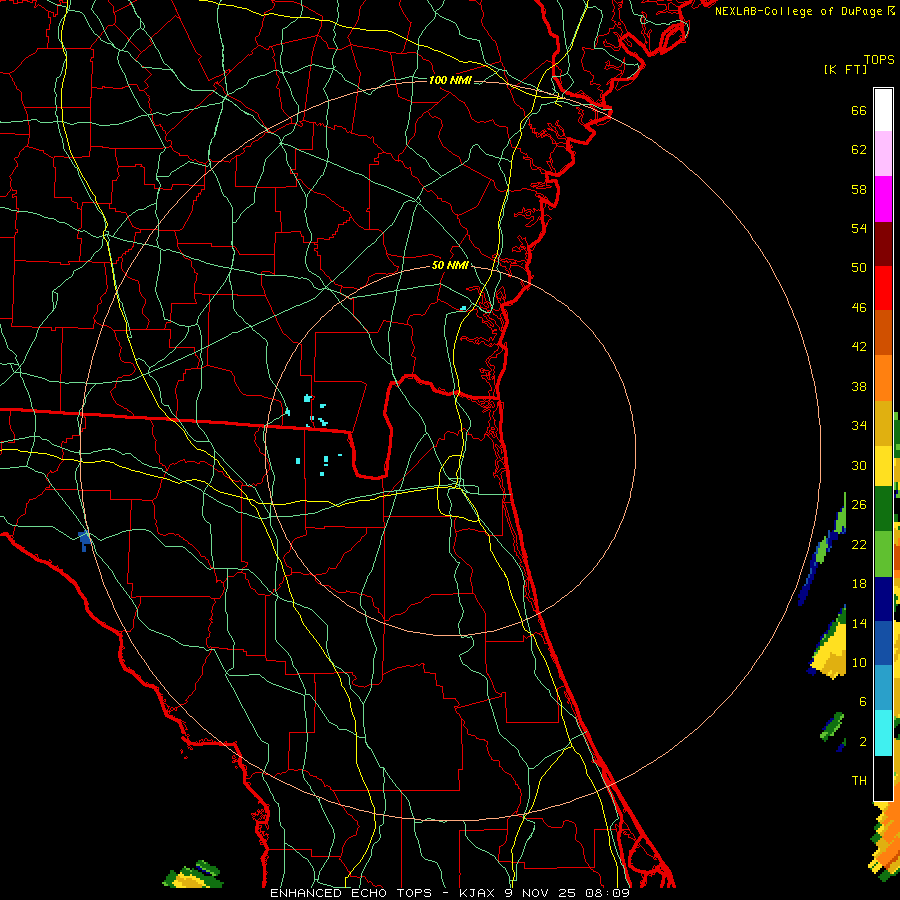This screenshot has width=900, height=900.
Task: Select the 50 legend value
Action: (859, 268)
